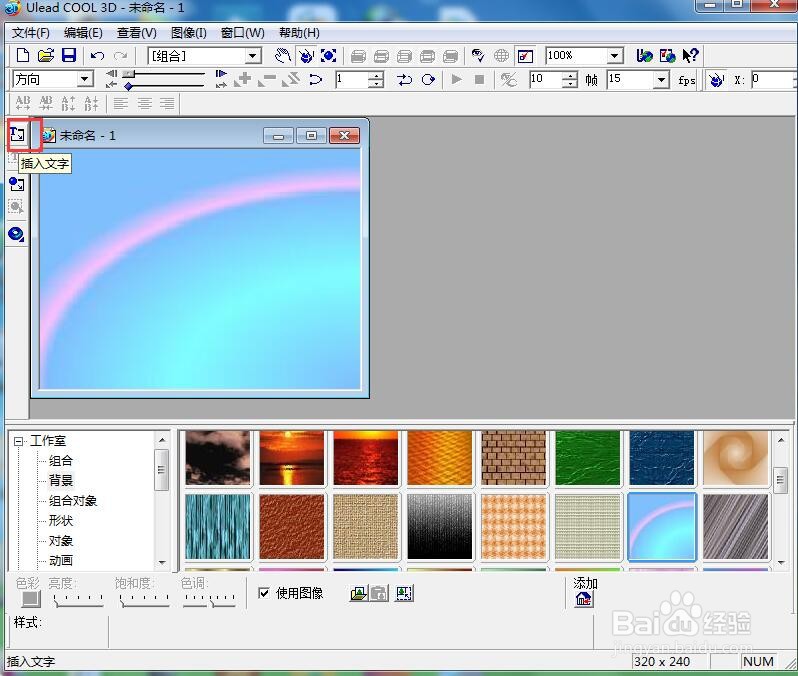Screen dimensions: 798x676
Task: Click the align text right icon
Action: [x=167, y=104]
